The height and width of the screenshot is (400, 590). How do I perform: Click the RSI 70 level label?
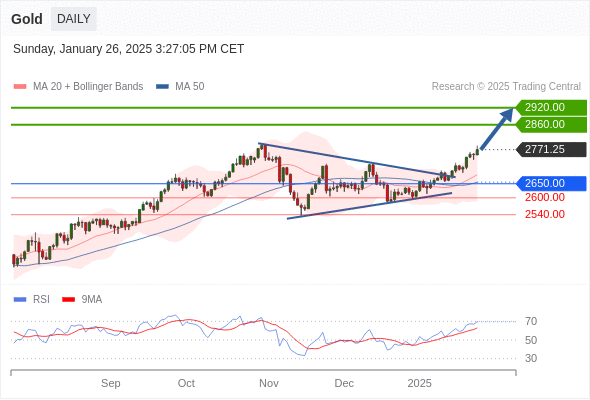(x=531, y=321)
